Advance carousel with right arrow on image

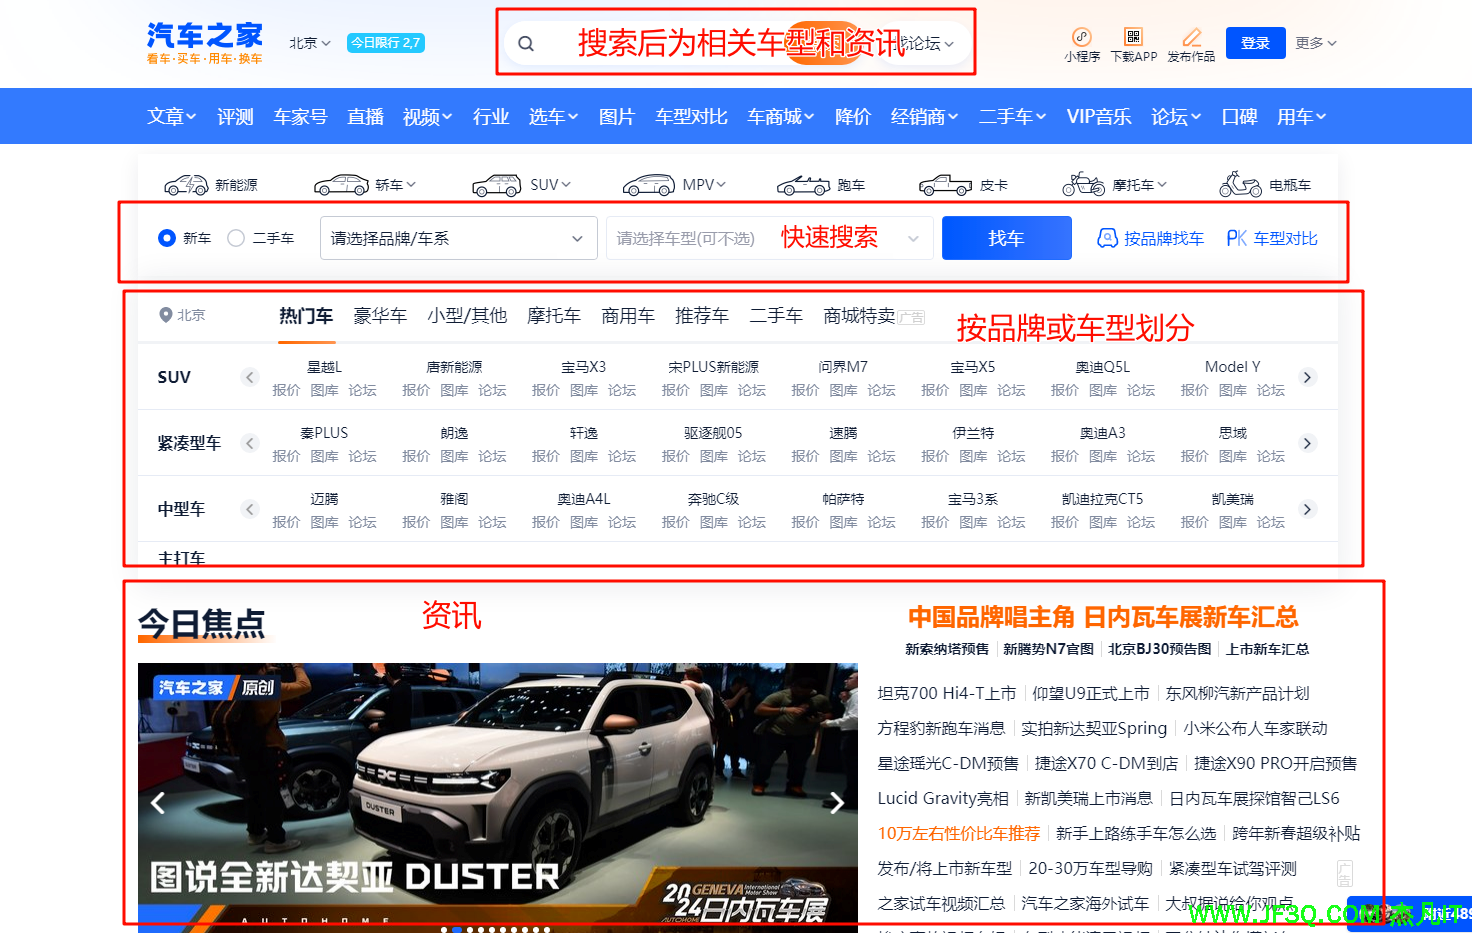tap(836, 802)
